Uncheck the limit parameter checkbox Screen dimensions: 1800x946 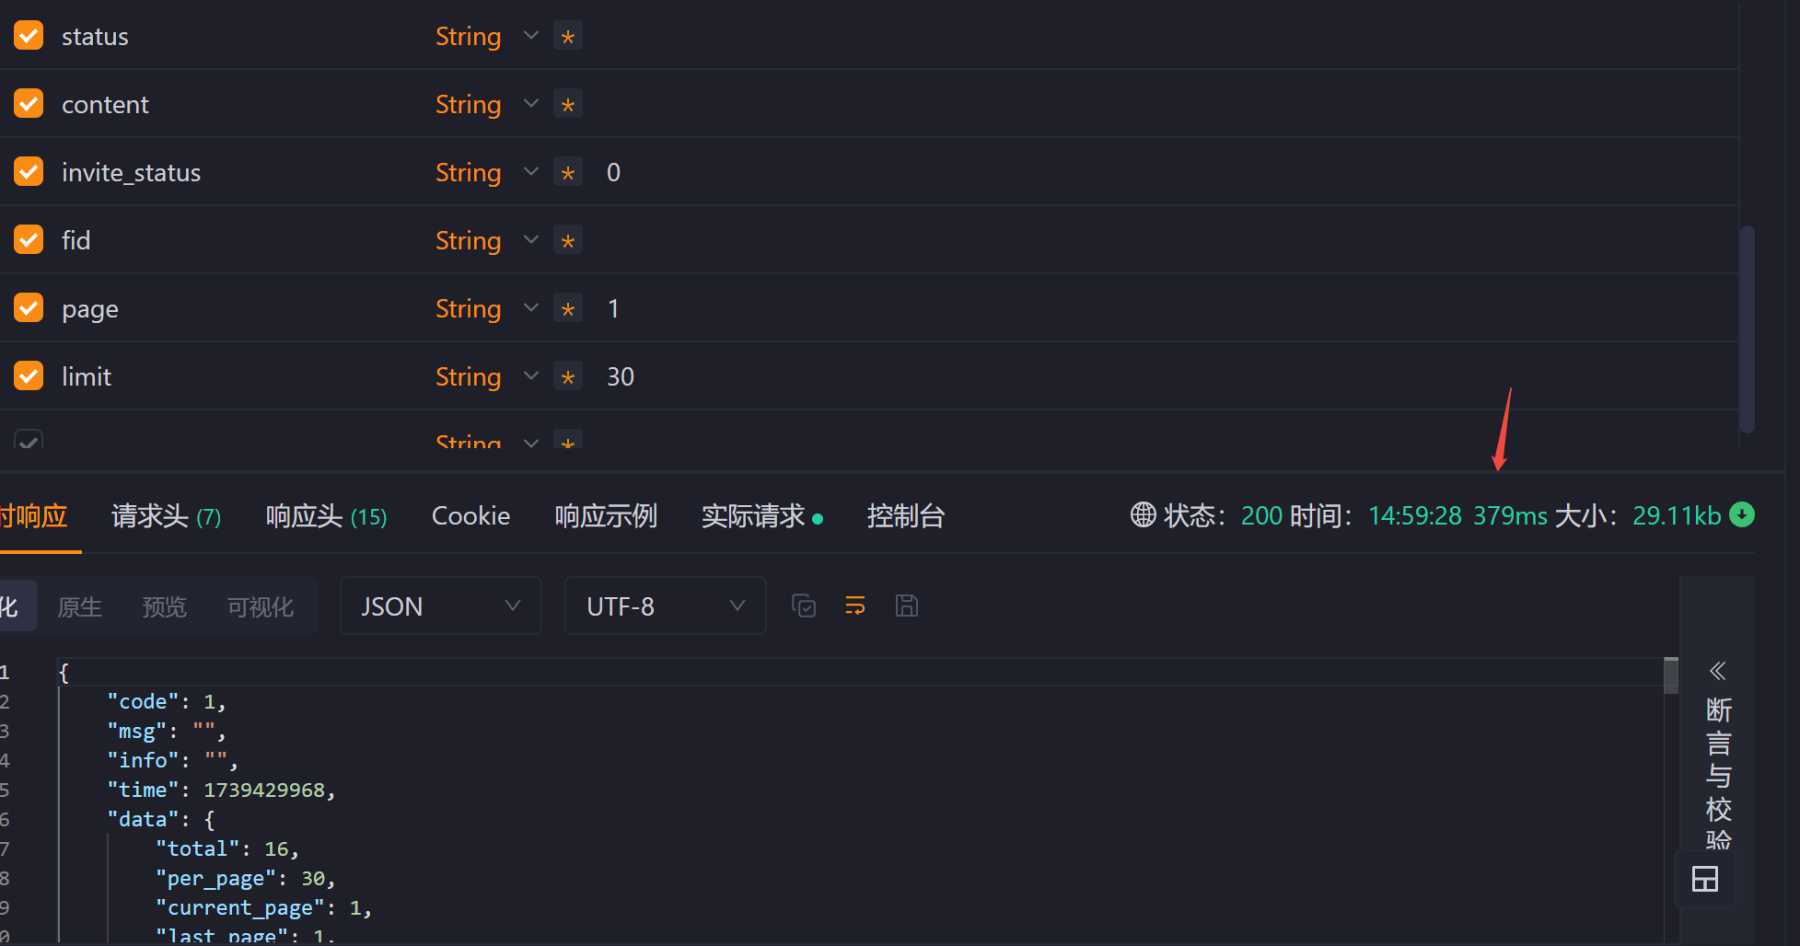tap(28, 376)
